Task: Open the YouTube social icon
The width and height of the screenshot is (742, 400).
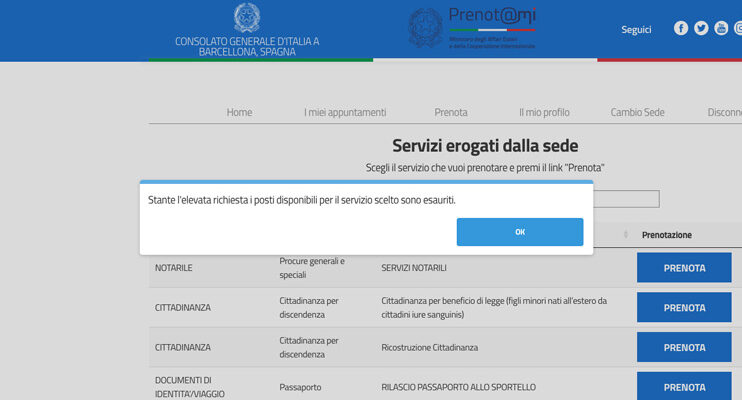Action: click(721, 28)
